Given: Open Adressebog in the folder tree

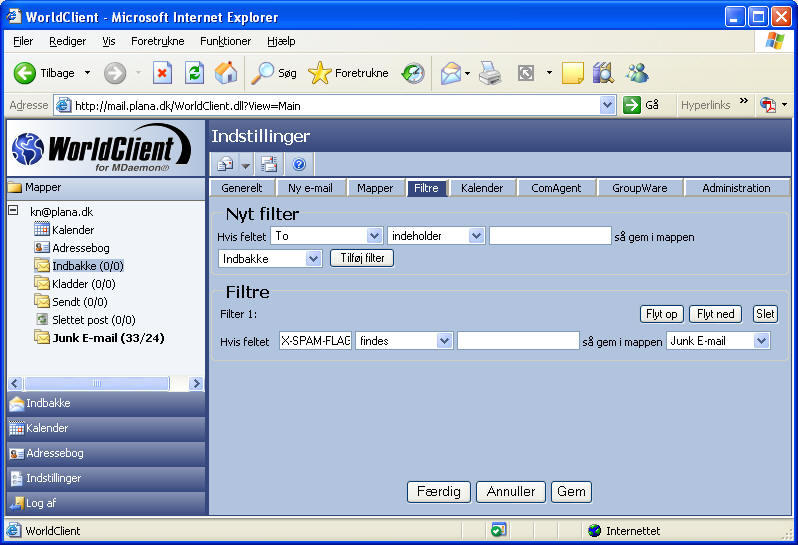Looking at the screenshot, I should click(x=80, y=248).
